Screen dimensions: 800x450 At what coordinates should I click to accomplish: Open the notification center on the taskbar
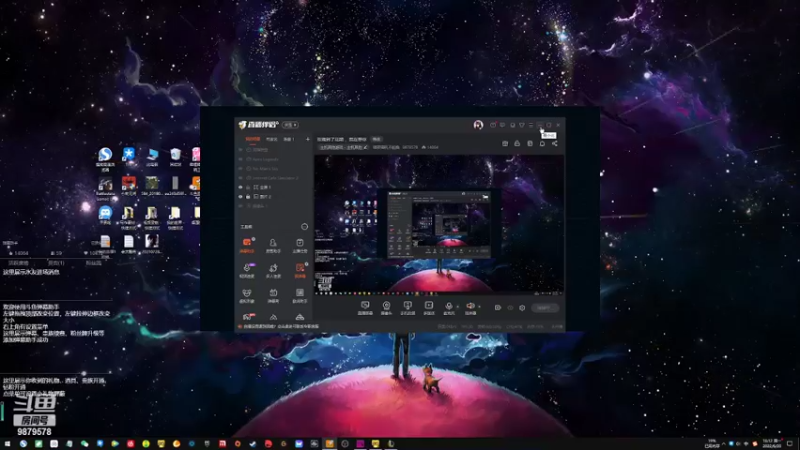(x=790, y=444)
